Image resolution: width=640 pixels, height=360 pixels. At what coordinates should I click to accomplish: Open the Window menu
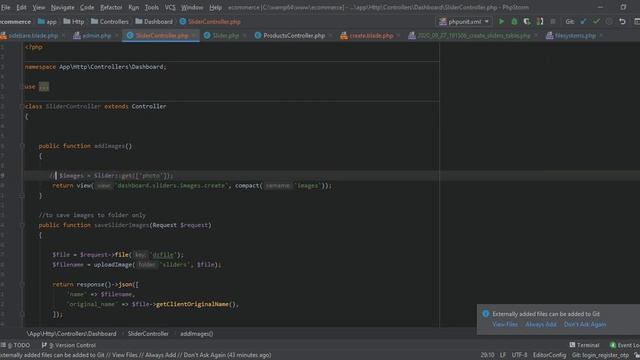tap(192, 7)
